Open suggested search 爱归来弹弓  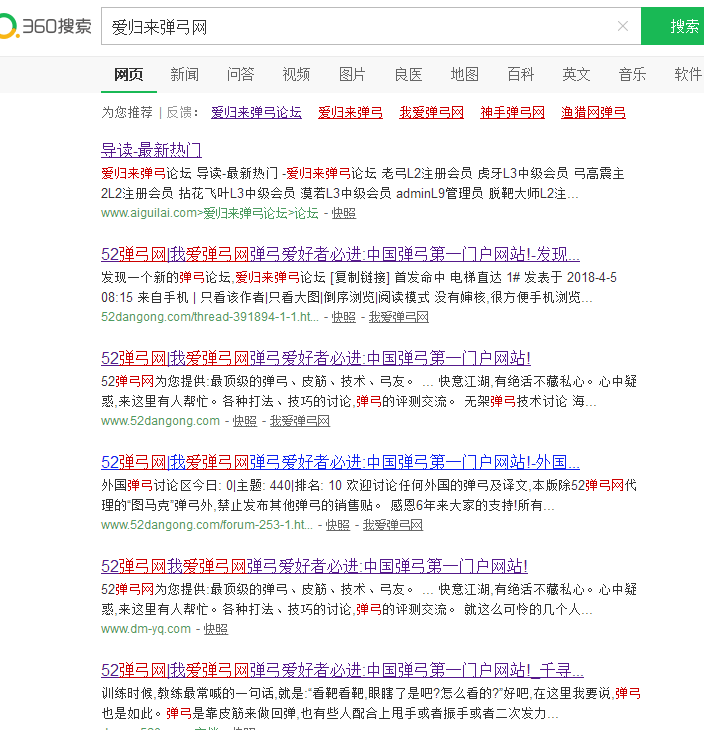(x=350, y=112)
